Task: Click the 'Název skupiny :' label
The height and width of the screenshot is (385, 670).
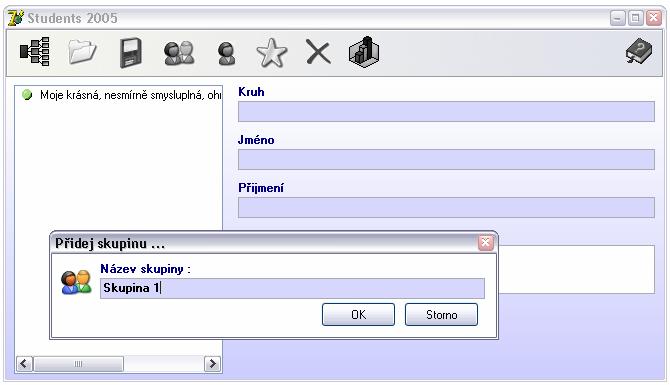Action: [x=145, y=269]
